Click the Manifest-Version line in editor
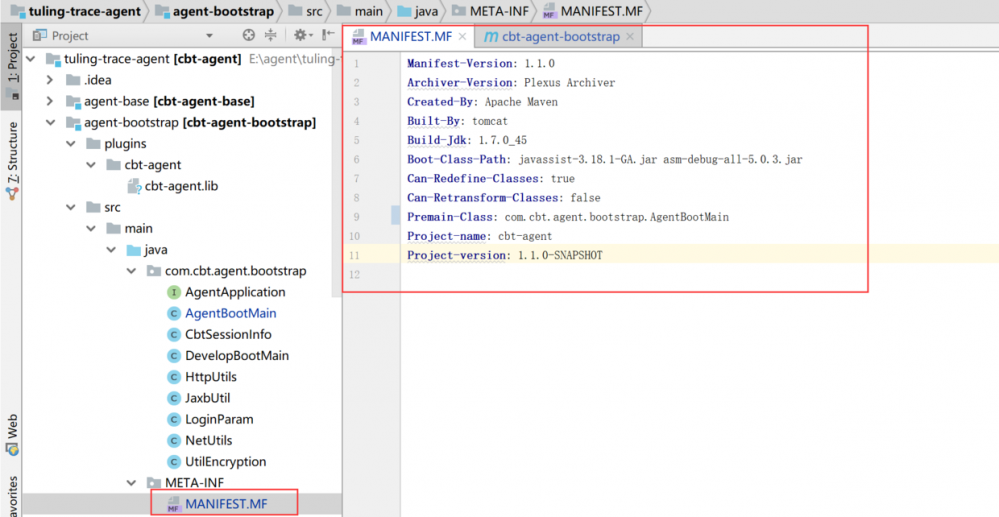 [x=481, y=64]
